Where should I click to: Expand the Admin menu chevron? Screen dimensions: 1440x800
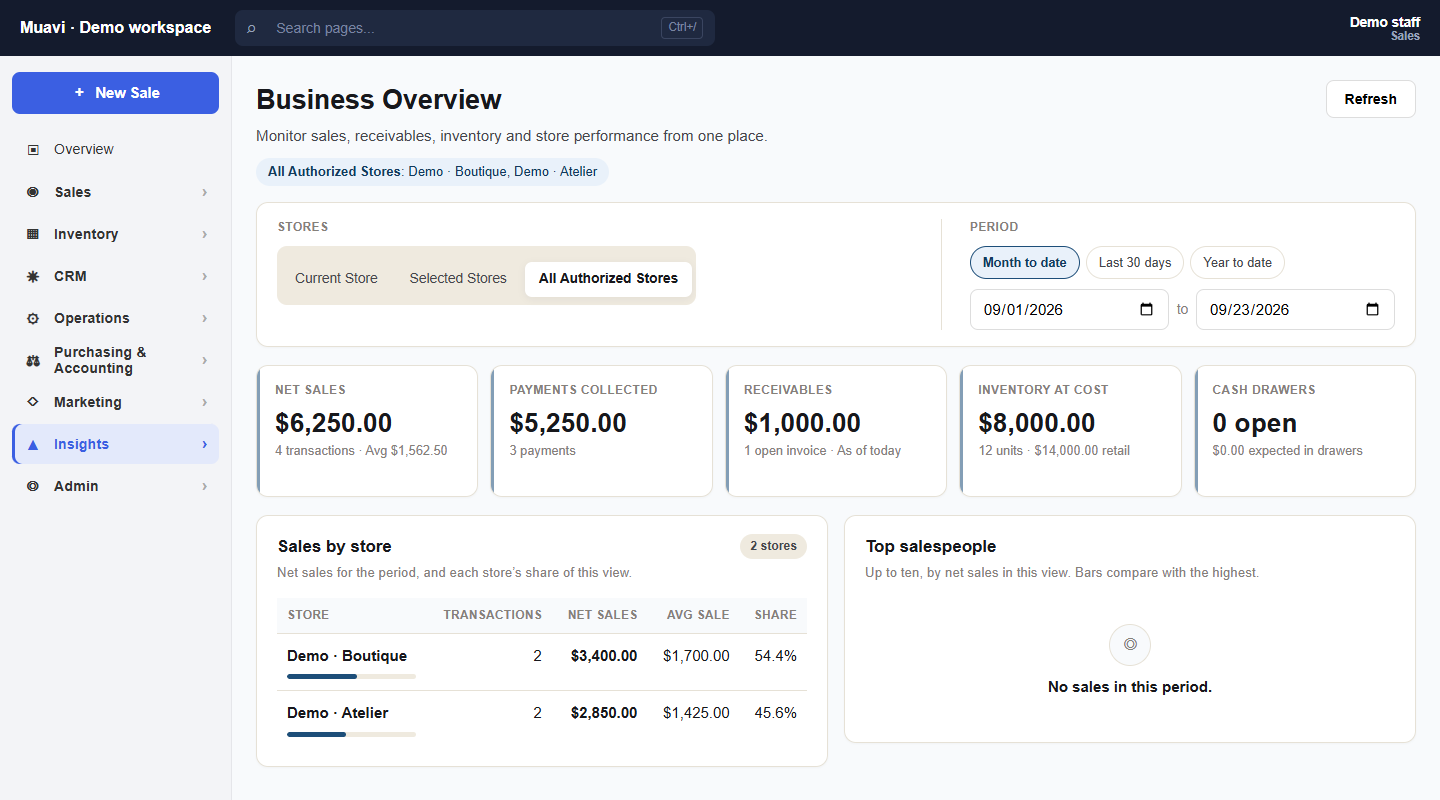coord(204,486)
